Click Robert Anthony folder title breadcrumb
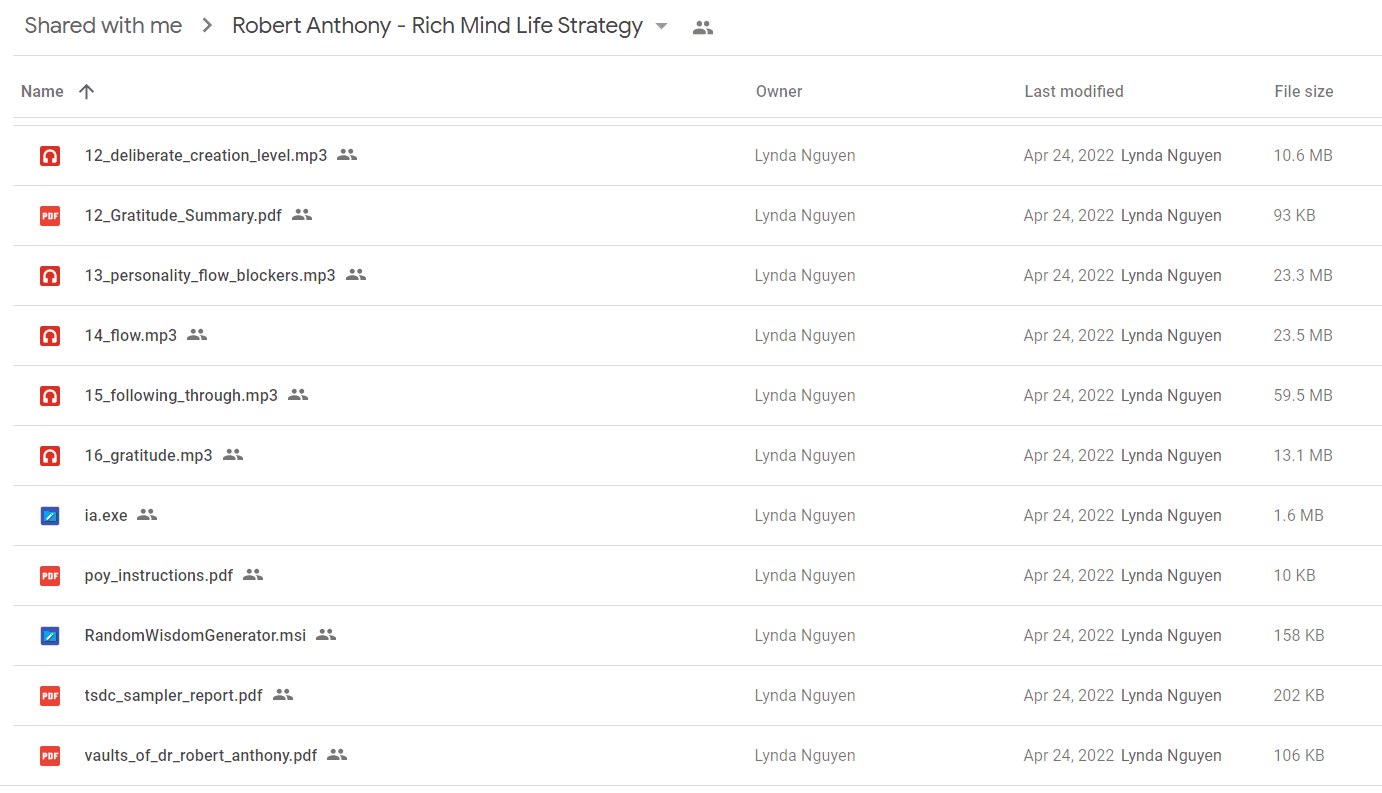The height and width of the screenshot is (793, 1382). (437, 26)
